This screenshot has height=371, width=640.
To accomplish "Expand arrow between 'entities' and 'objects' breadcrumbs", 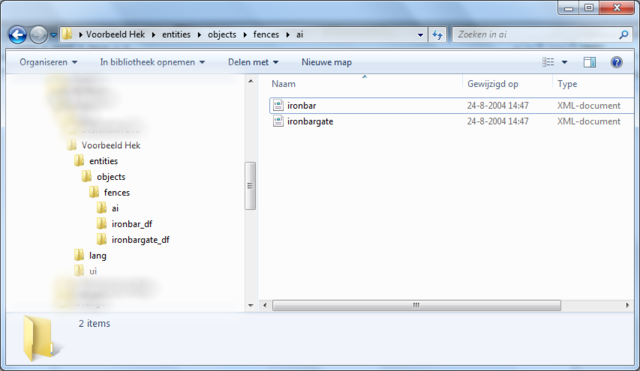I will click(199, 35).
